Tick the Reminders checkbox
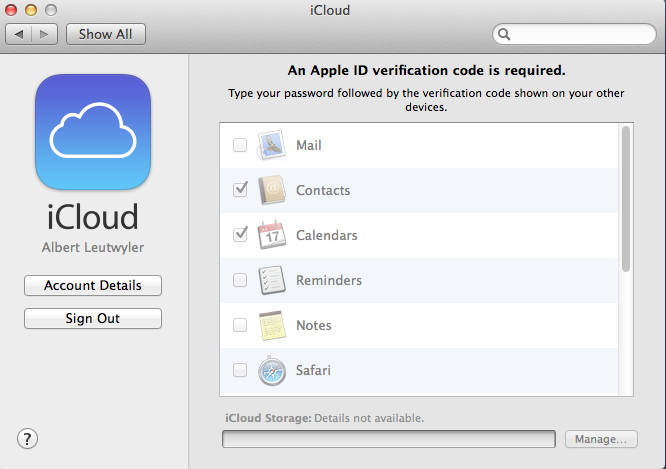666x469 pixels. point(240,280)
